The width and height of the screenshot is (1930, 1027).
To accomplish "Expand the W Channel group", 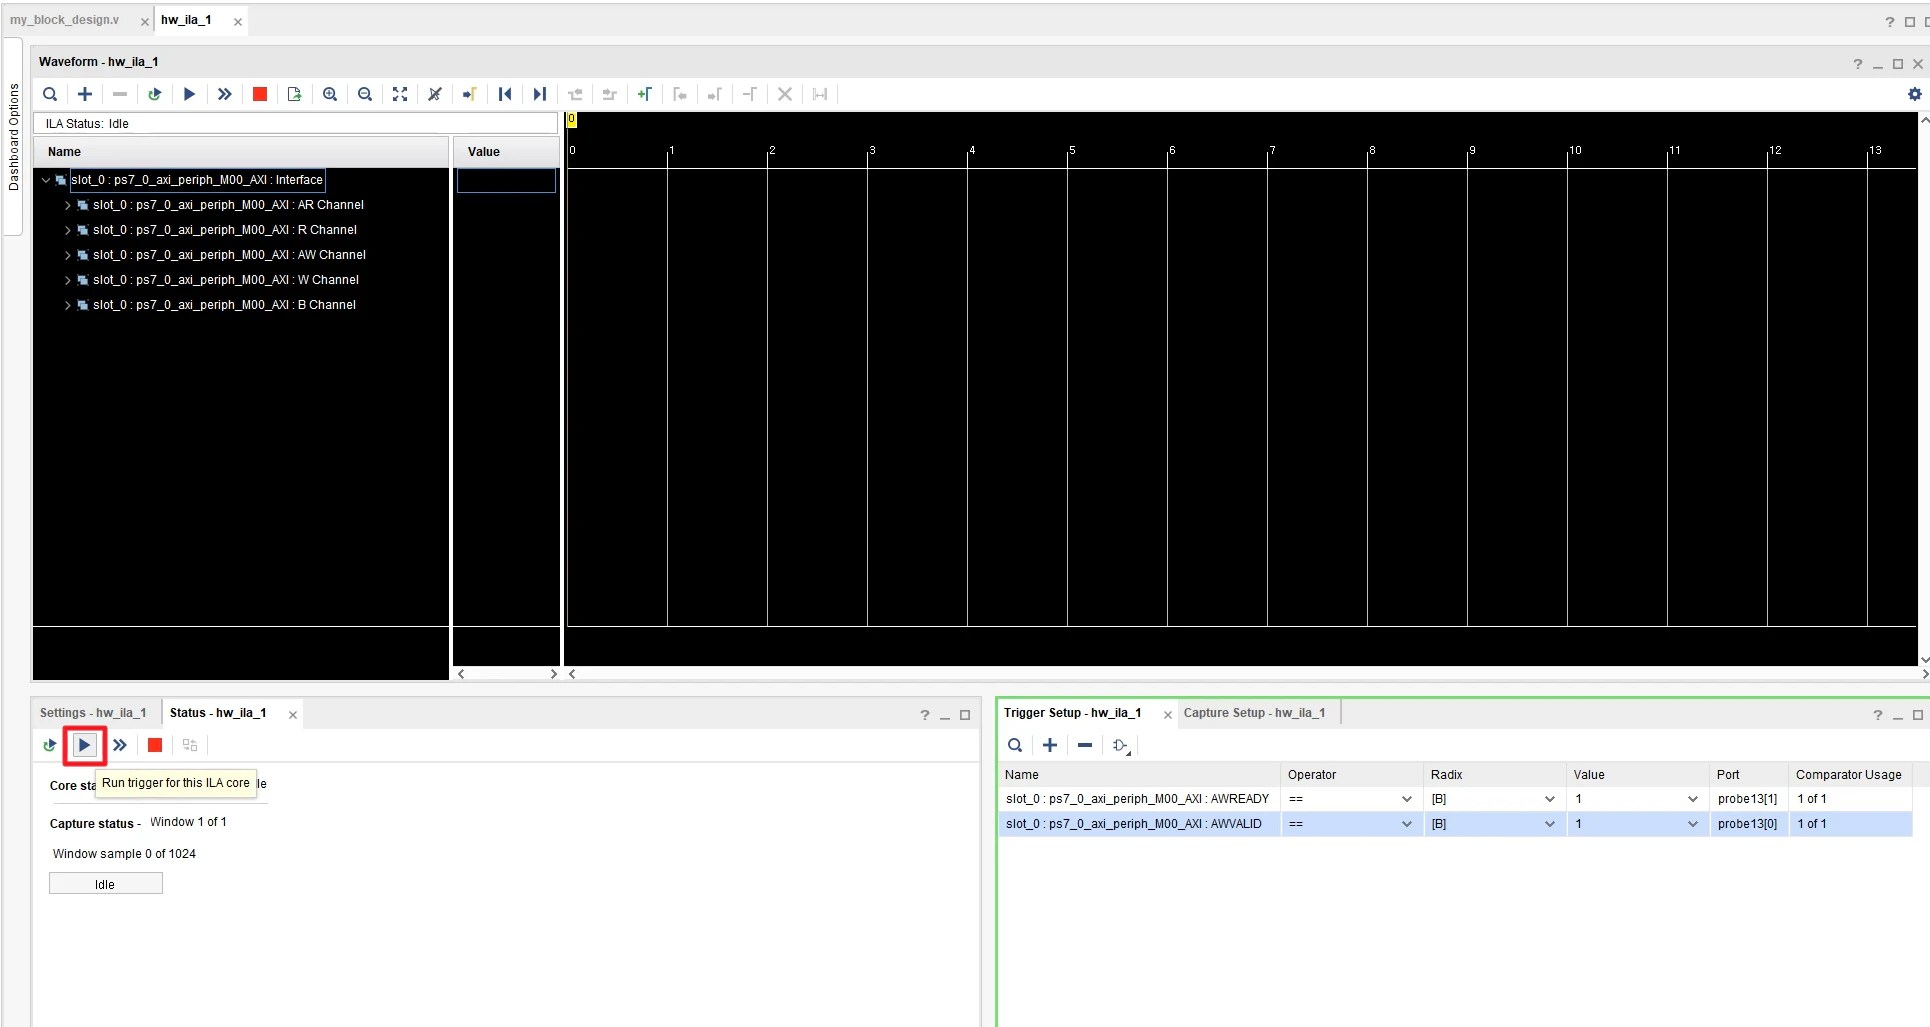I will coord(68,280).
